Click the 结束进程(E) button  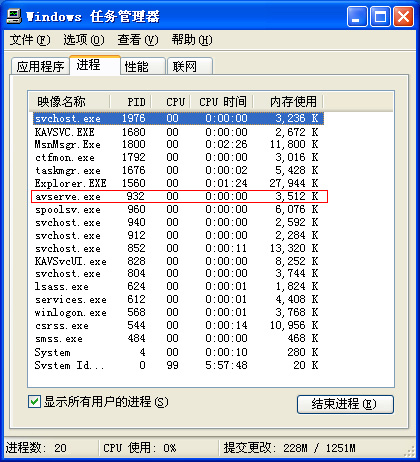[345, 404]
